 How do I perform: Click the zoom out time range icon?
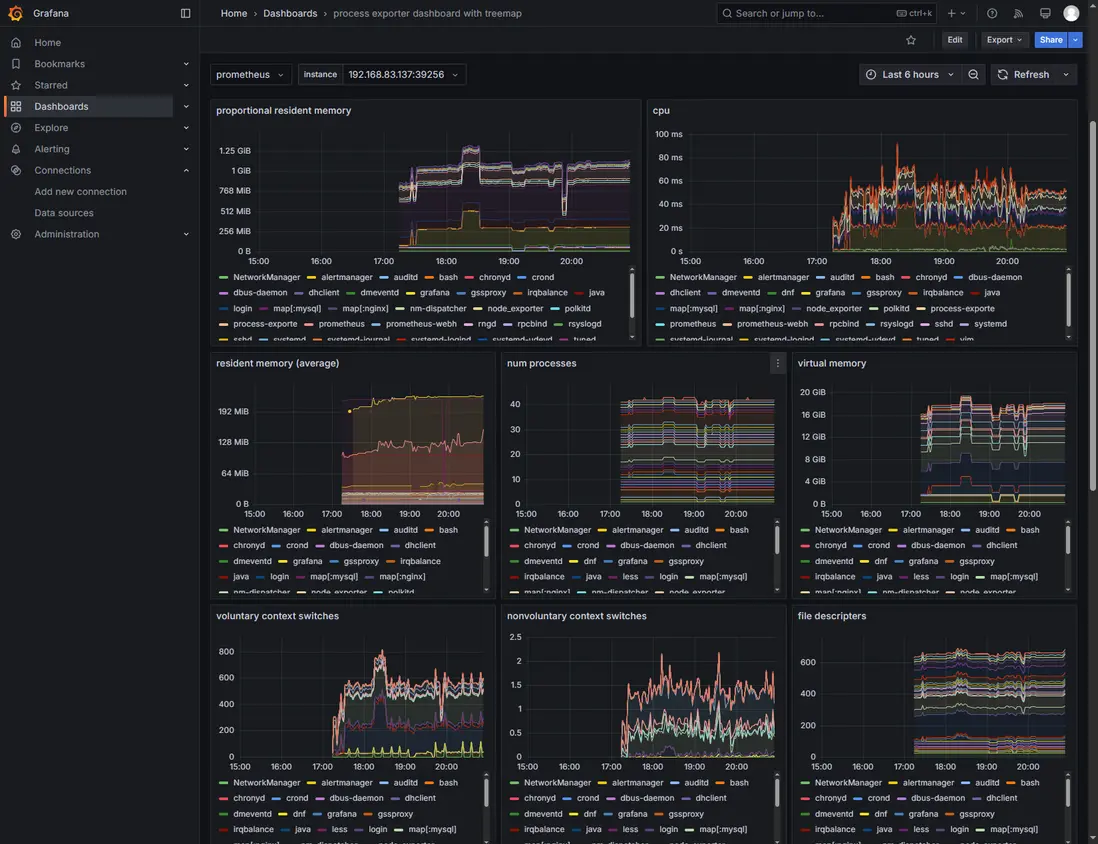[x=973, y=75]
